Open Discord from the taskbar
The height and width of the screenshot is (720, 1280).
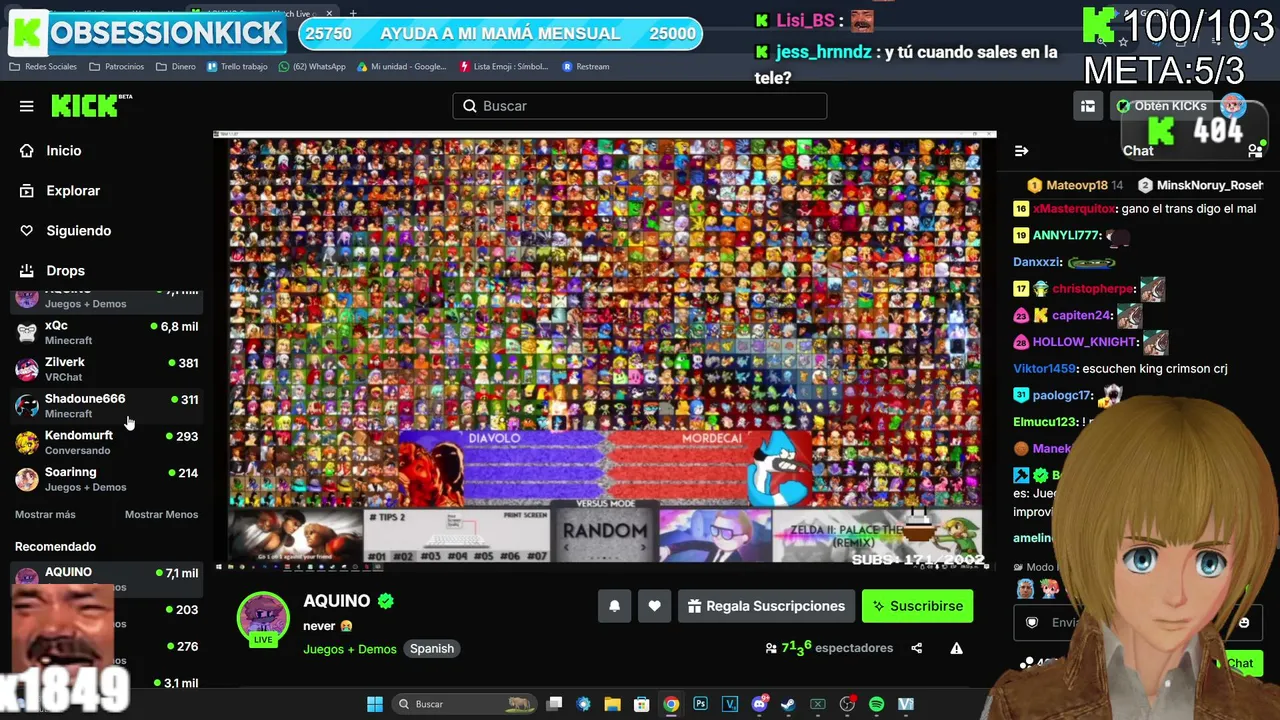click(x=759, y=704)
